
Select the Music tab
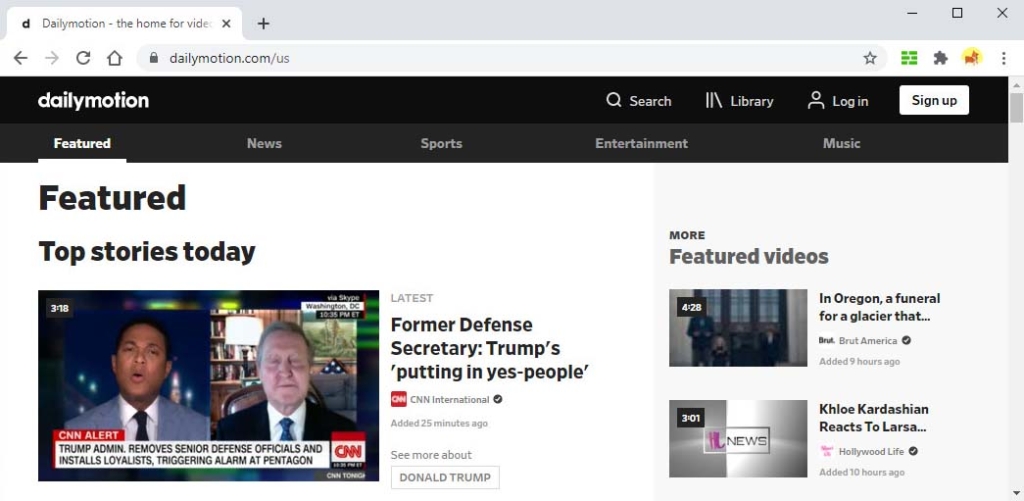pyautogui.click(x=841, y=143)
